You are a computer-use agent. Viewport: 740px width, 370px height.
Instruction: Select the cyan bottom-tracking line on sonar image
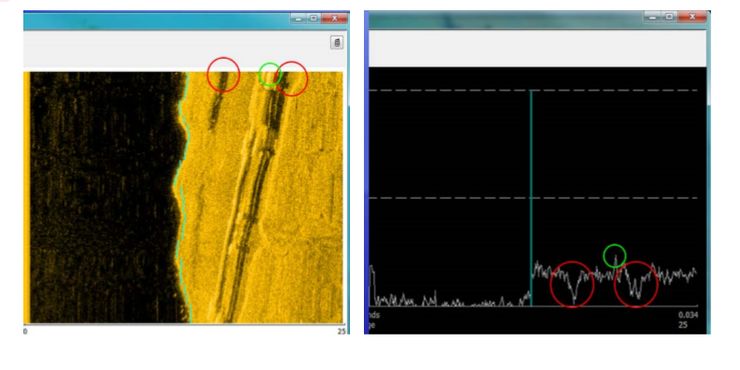click(x=182, y=198)
